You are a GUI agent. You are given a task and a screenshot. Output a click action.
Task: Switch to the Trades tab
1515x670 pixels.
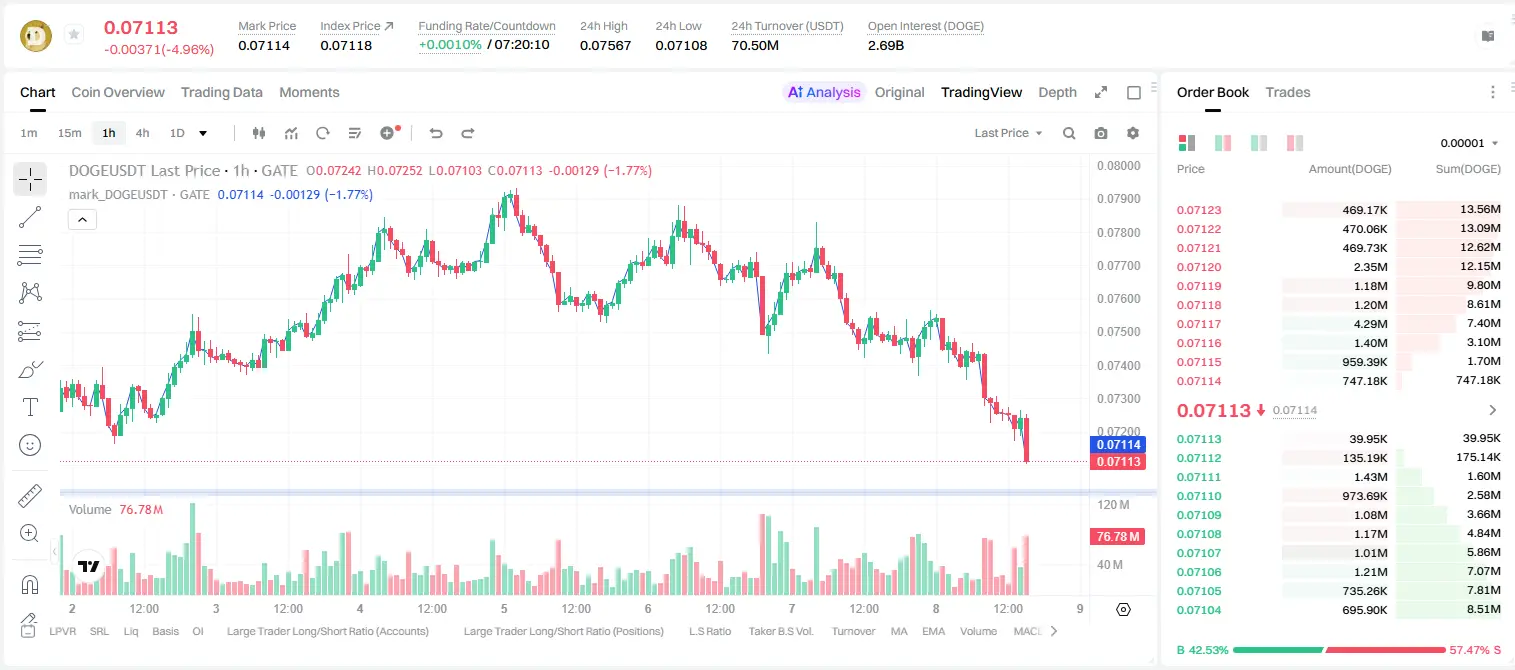1288,92
